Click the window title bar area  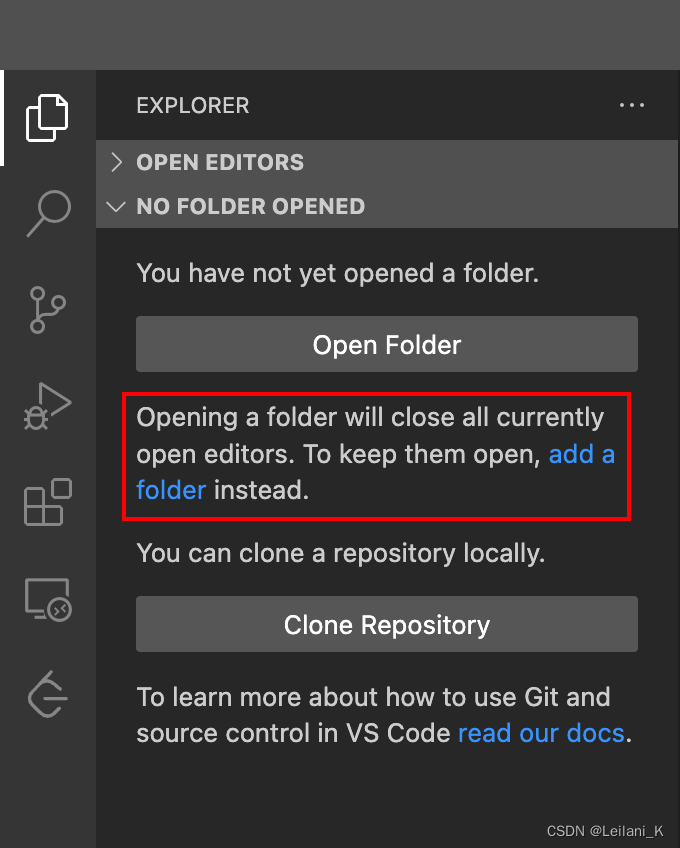coord(340,35)
